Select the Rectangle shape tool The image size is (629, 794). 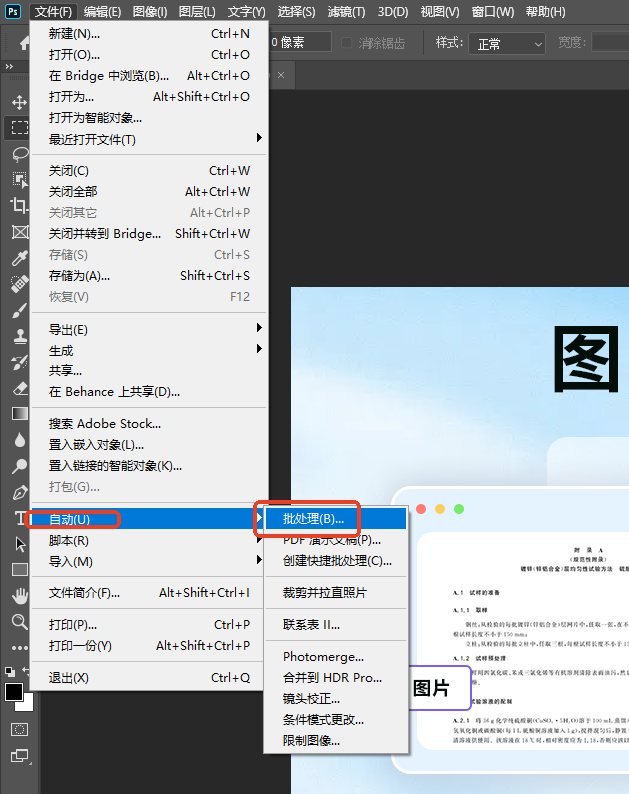[x=19, y=570]
